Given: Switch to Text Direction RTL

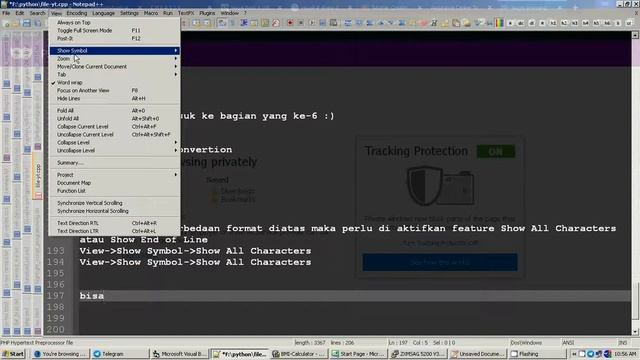Looking at the screenshot, I should point(114,223).
